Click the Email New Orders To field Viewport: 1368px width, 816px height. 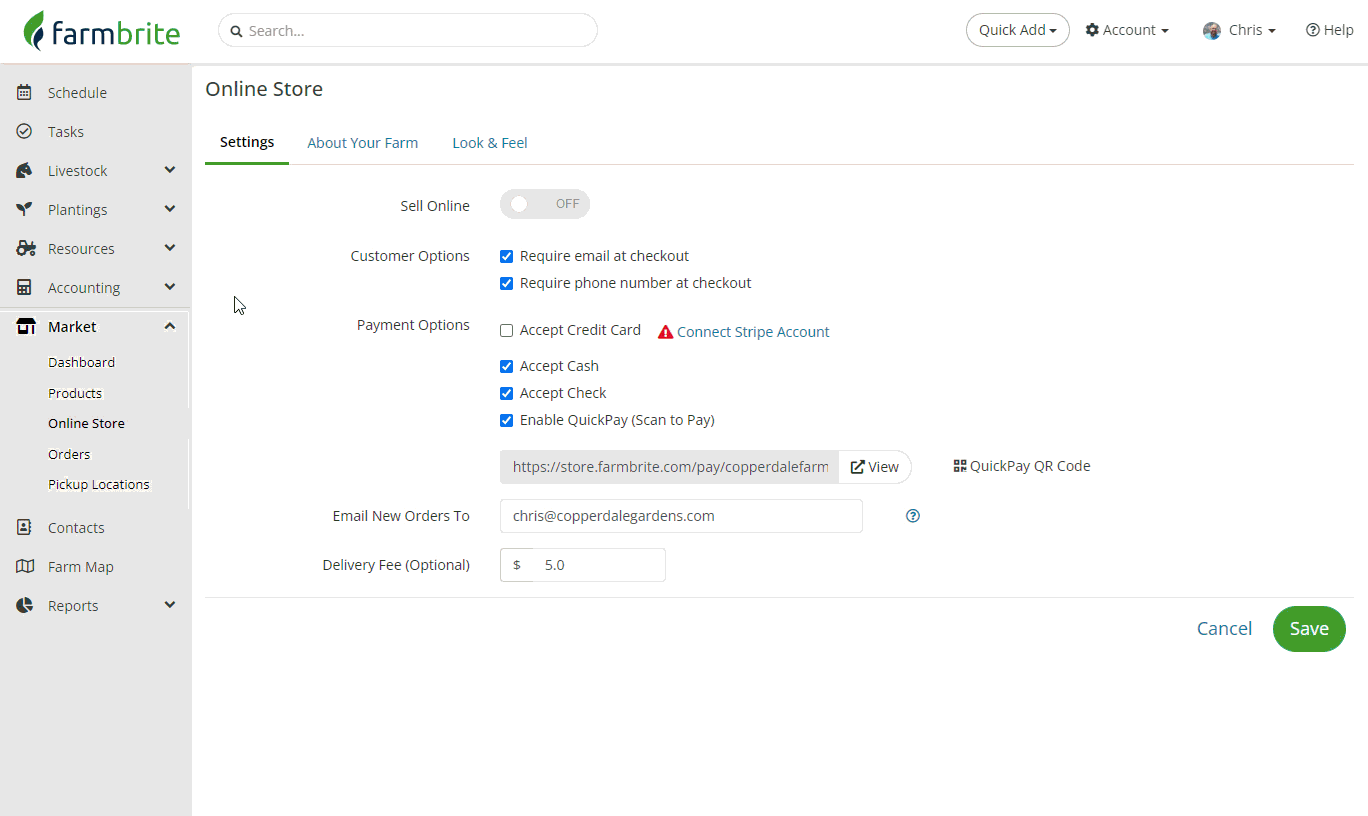click(x=681, y=516)
